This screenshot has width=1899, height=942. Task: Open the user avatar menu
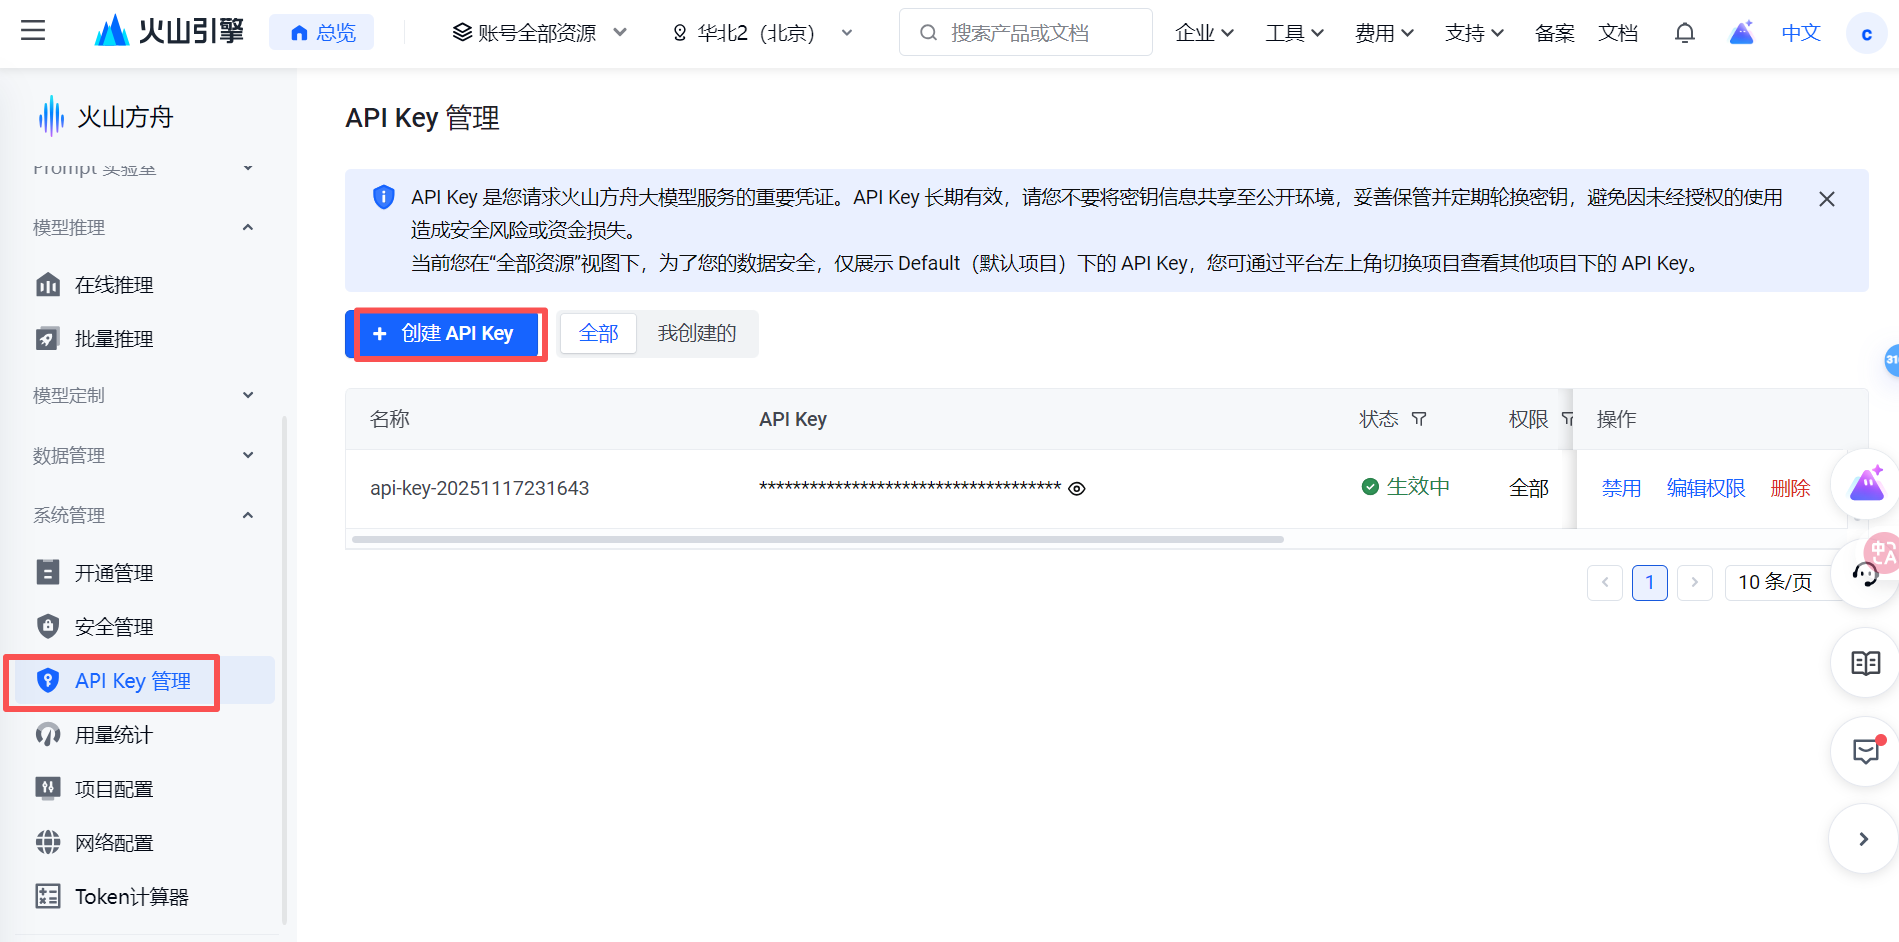pos(1866,34)
